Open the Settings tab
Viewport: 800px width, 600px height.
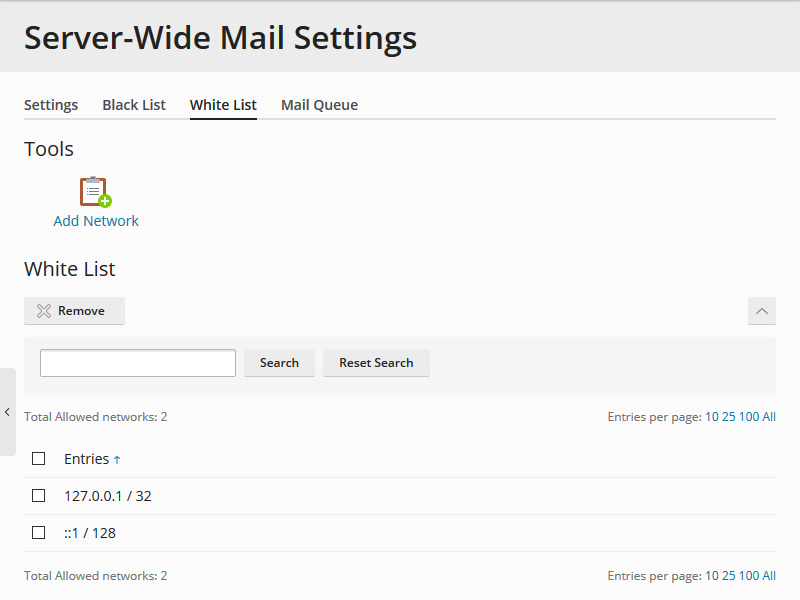51,105
